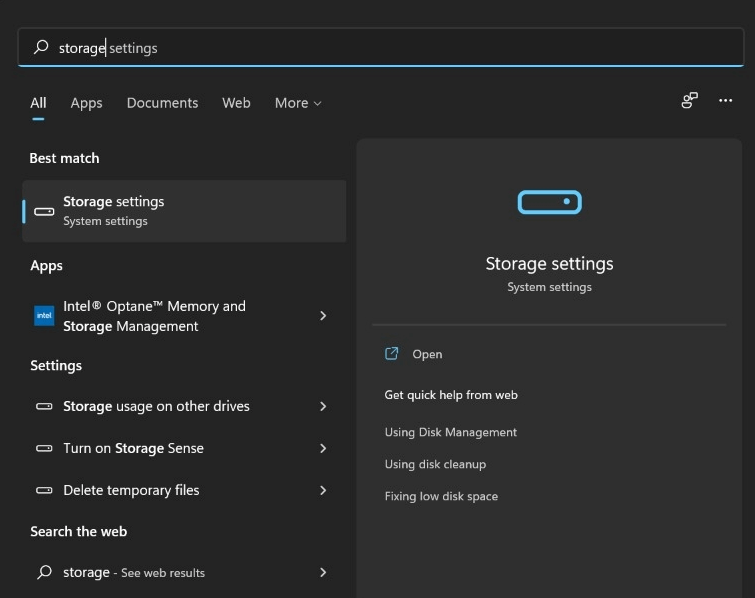Click magnifier icon beside storage web result
Viewport: 755px width, 598px height.
click(x=44, y=572)
